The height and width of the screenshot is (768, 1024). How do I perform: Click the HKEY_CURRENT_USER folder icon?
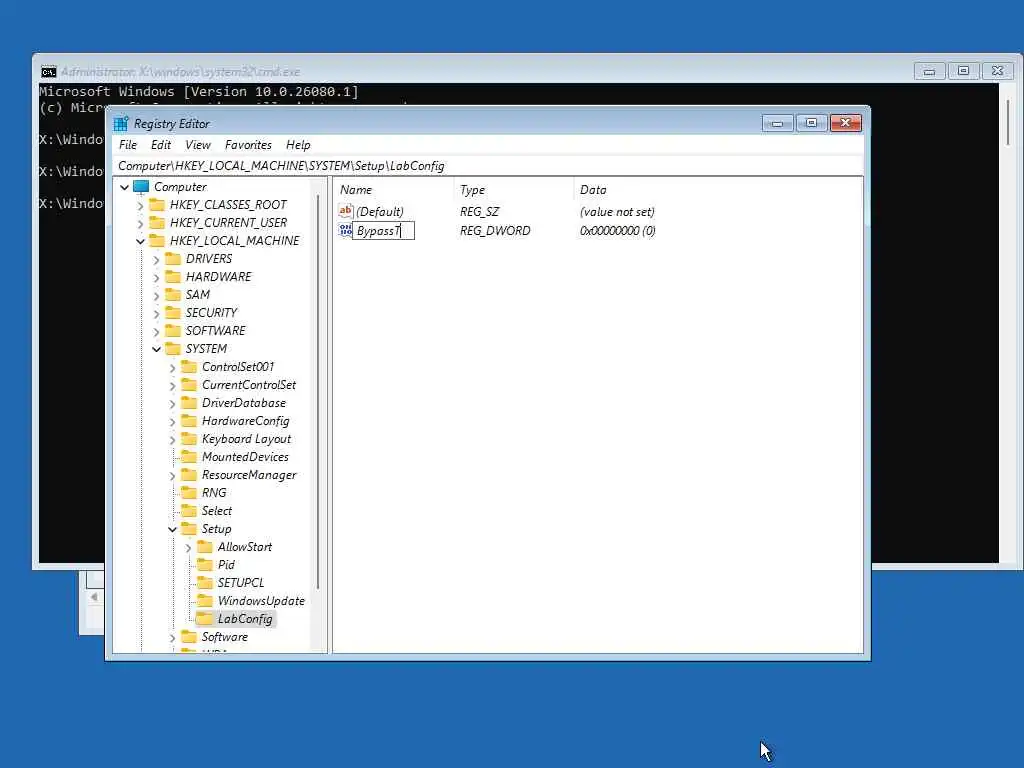pyautogui.click(x=157, y=223)
